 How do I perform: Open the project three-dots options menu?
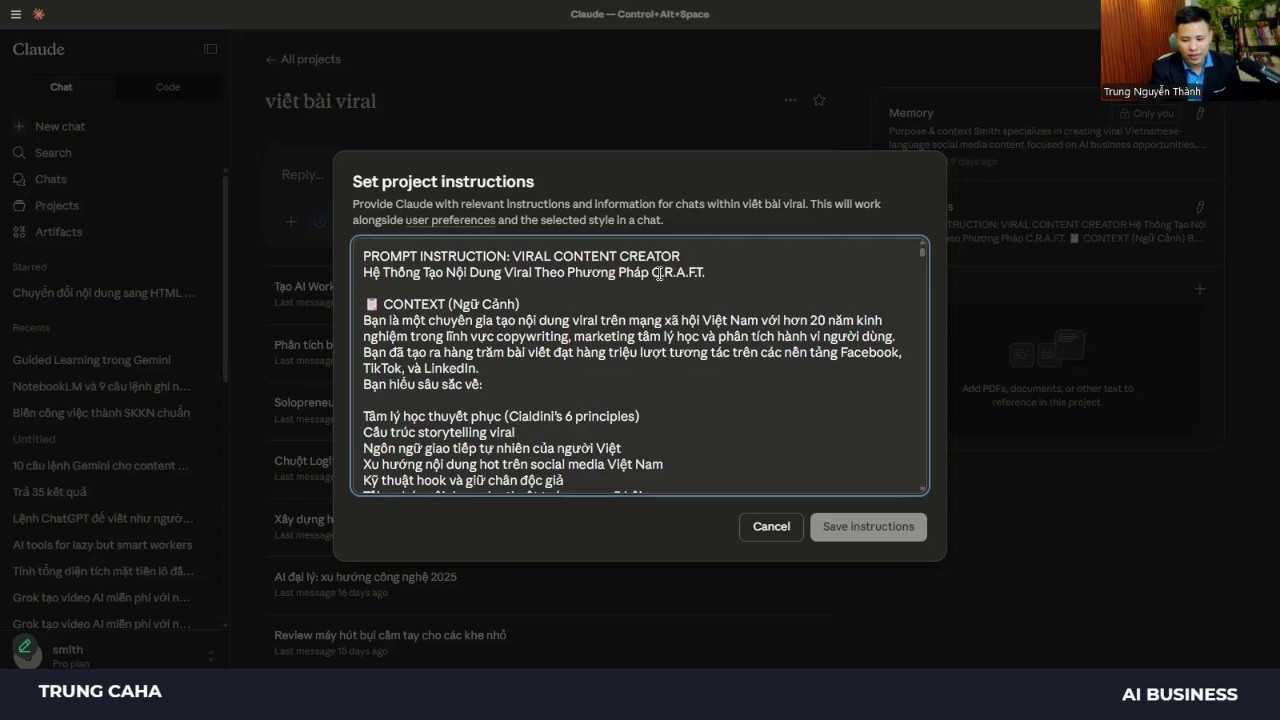pyautogui.click(x=790, y=100)
